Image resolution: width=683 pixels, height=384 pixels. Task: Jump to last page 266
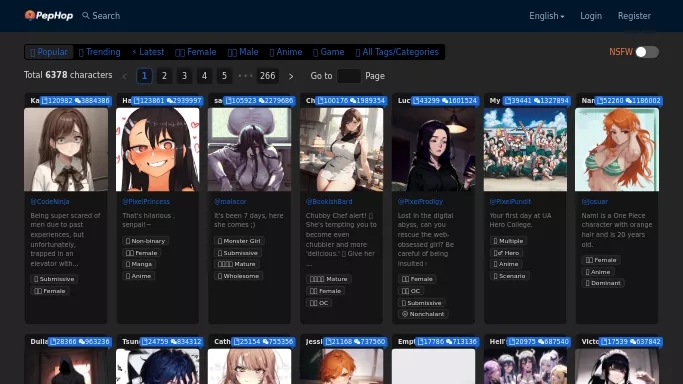(267, 76)
